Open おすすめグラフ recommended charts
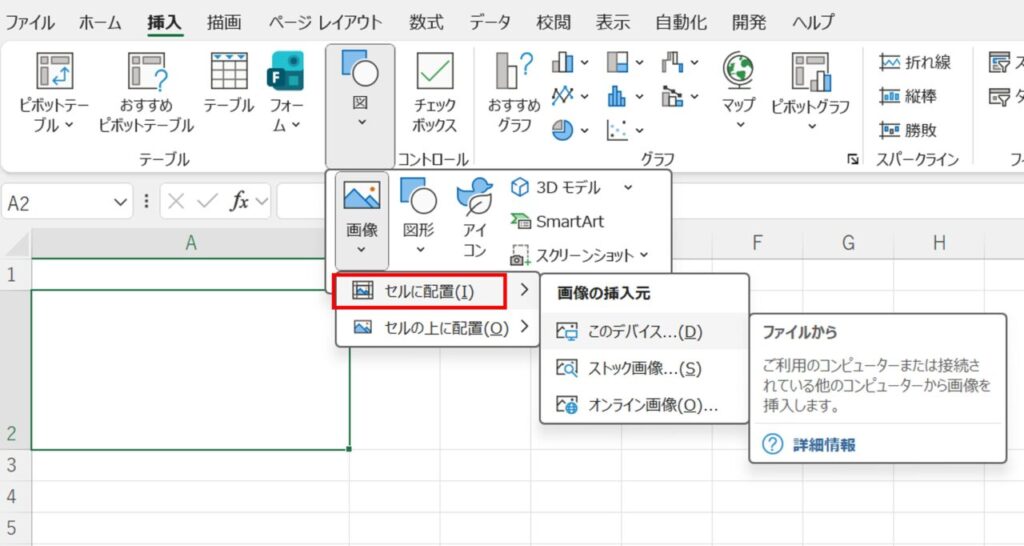Viewport: 1024px width, 546px height. [x=514, y=91]
